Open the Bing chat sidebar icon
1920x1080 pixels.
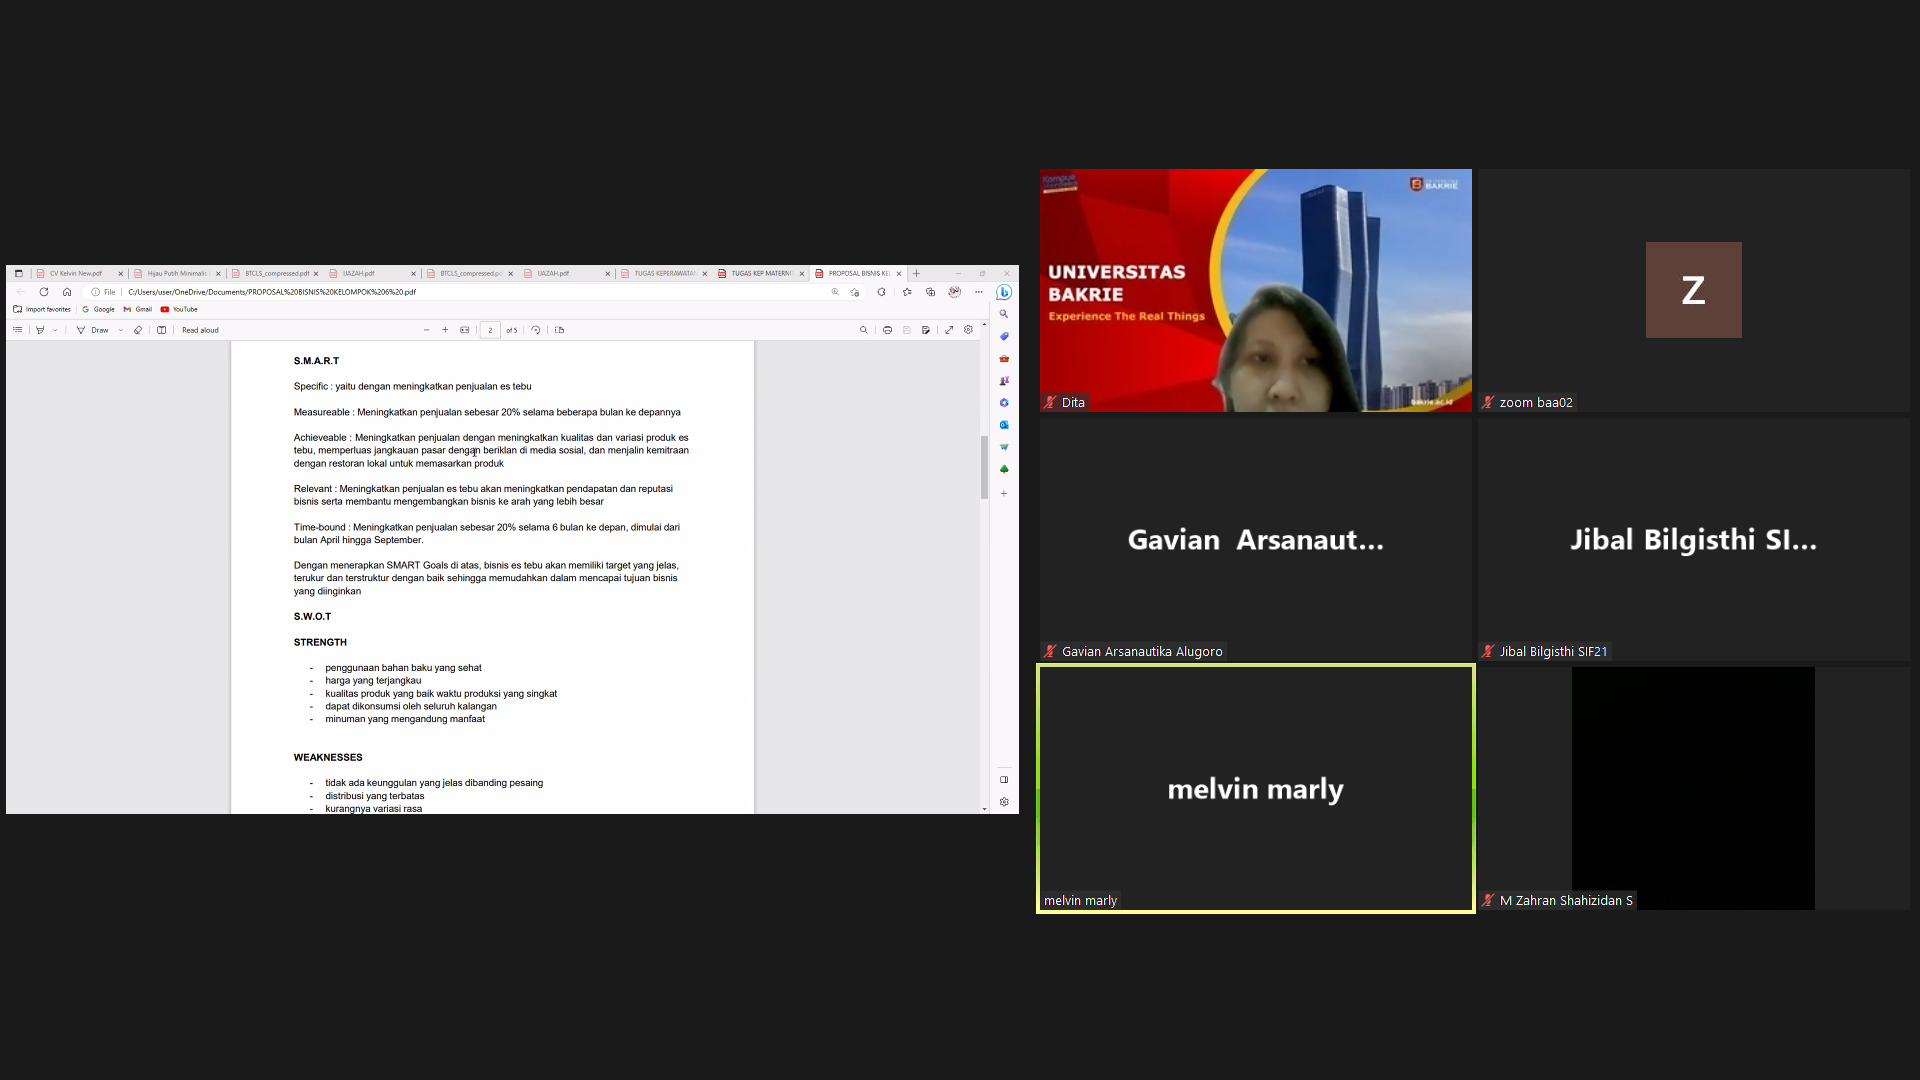click(1004, 292)
